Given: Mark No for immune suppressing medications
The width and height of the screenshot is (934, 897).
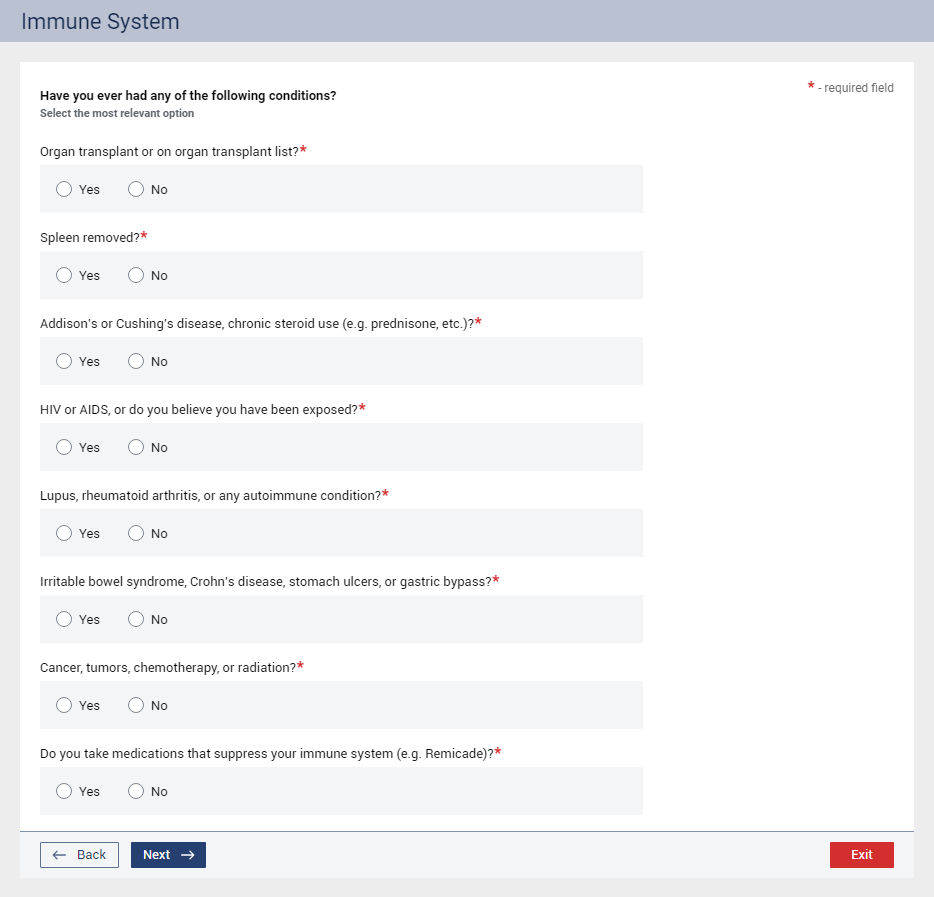Looking at the screenshot, I should pos(136,791).
